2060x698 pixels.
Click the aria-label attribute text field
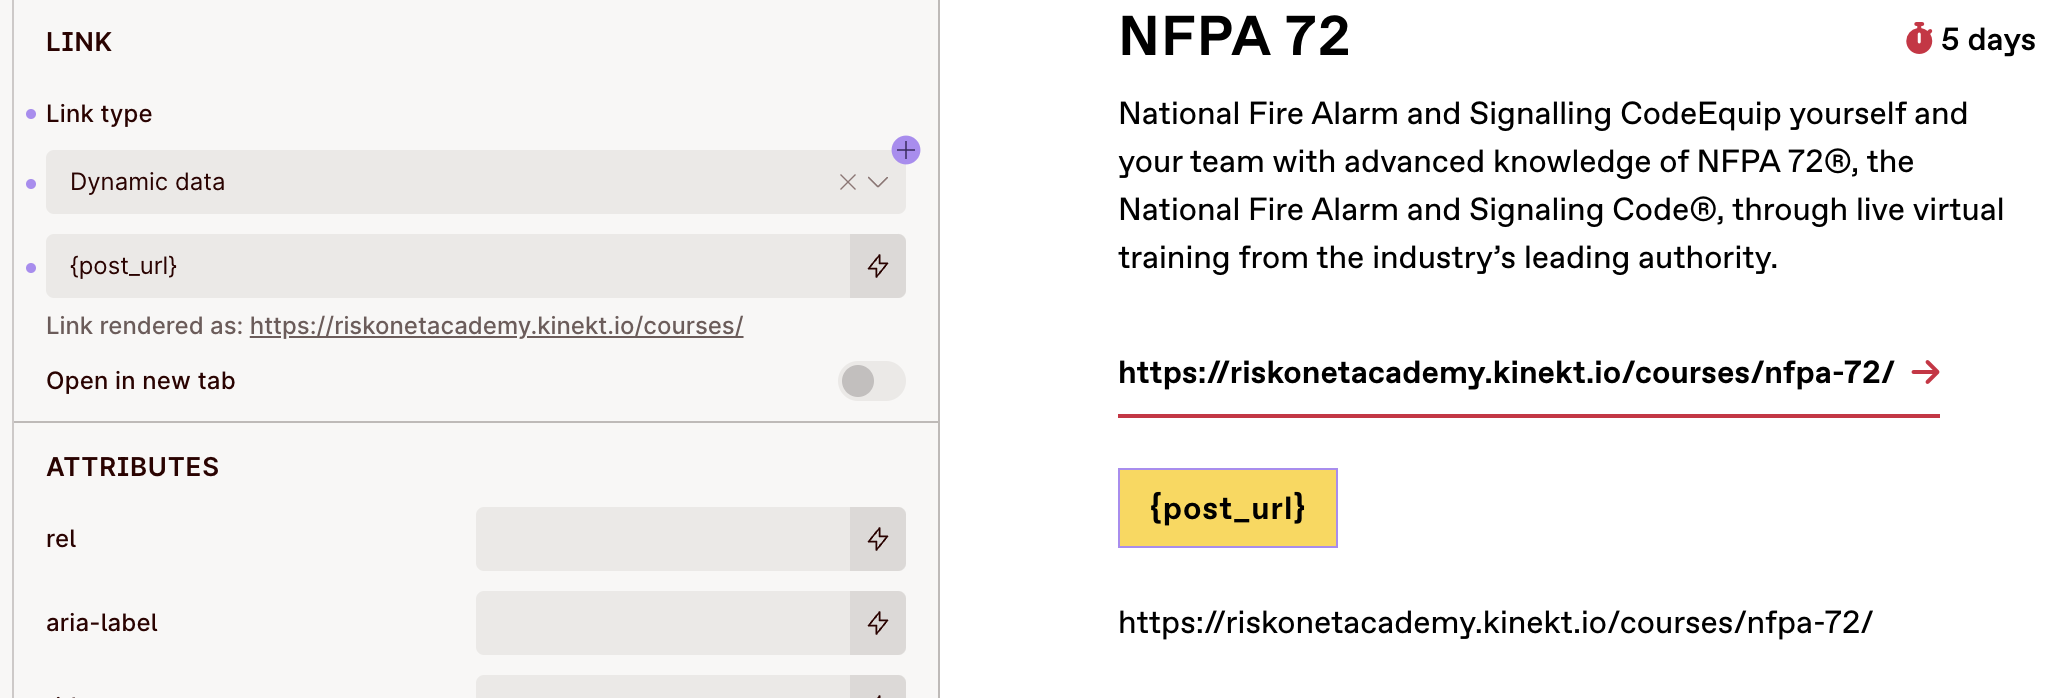(663, 623)
